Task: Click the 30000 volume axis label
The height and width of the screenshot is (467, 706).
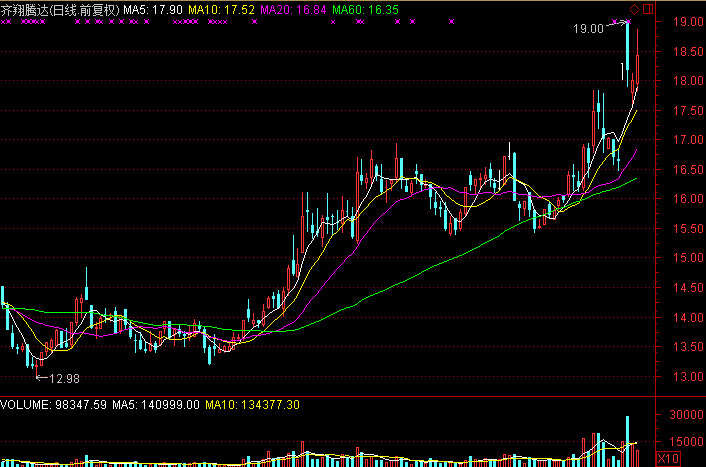Action: click(685, 416)
